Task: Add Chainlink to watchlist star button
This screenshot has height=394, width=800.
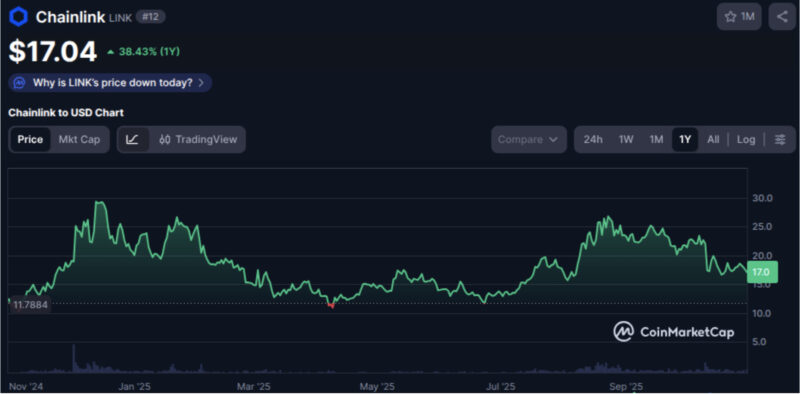Action: (739, 17)
